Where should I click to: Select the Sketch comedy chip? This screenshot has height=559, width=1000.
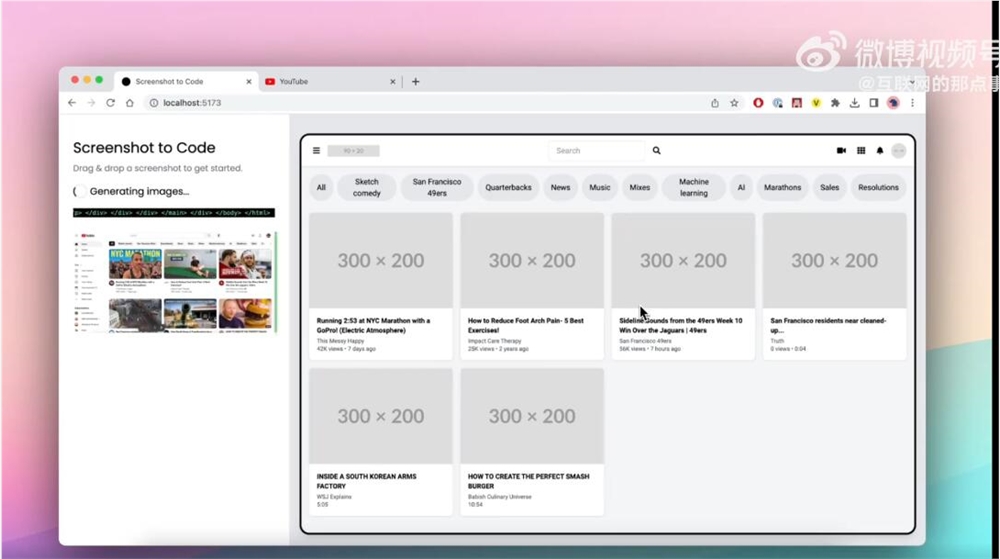(x=367, y=187)
